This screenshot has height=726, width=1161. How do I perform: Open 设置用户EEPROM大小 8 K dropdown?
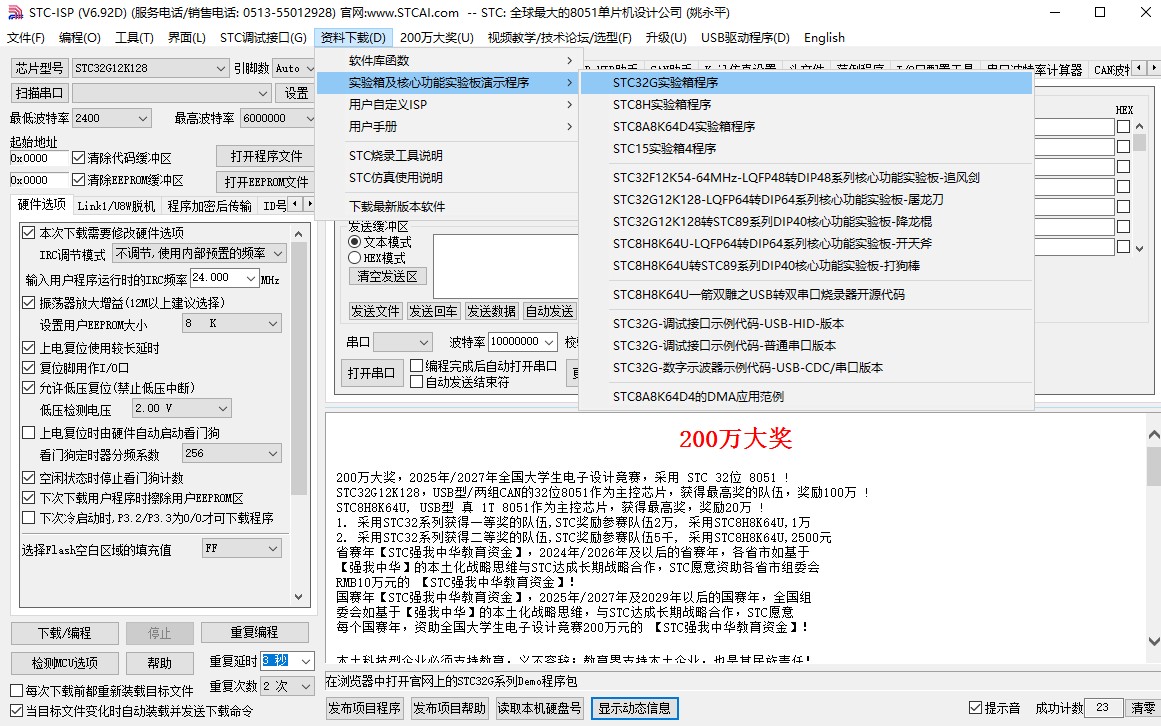[x=232, y=323]
